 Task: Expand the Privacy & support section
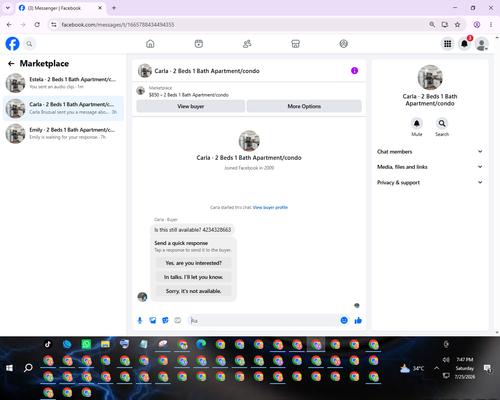(x=430, y=182)
